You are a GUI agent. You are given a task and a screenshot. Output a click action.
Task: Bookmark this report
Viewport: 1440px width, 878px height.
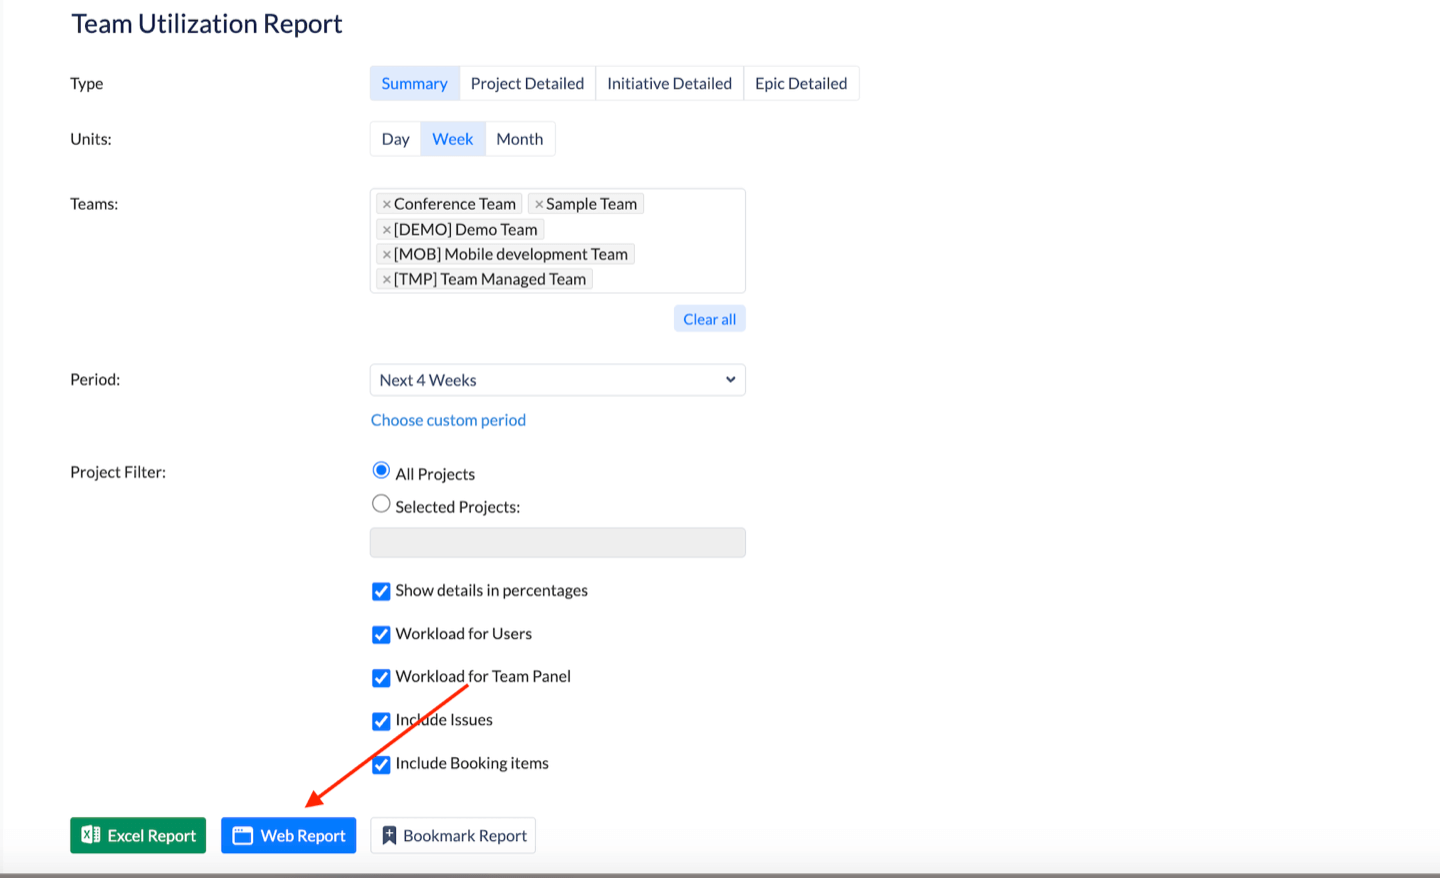pyautogui.click(x=453, y=835)
